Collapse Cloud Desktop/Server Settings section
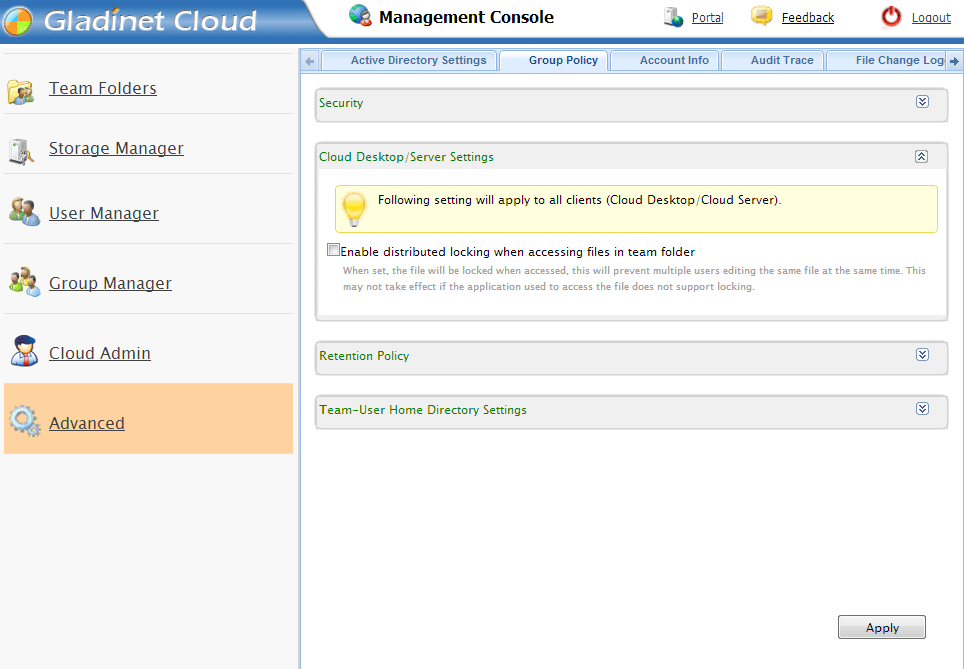This screenshot has width=964, height=669. coord(921,156)
